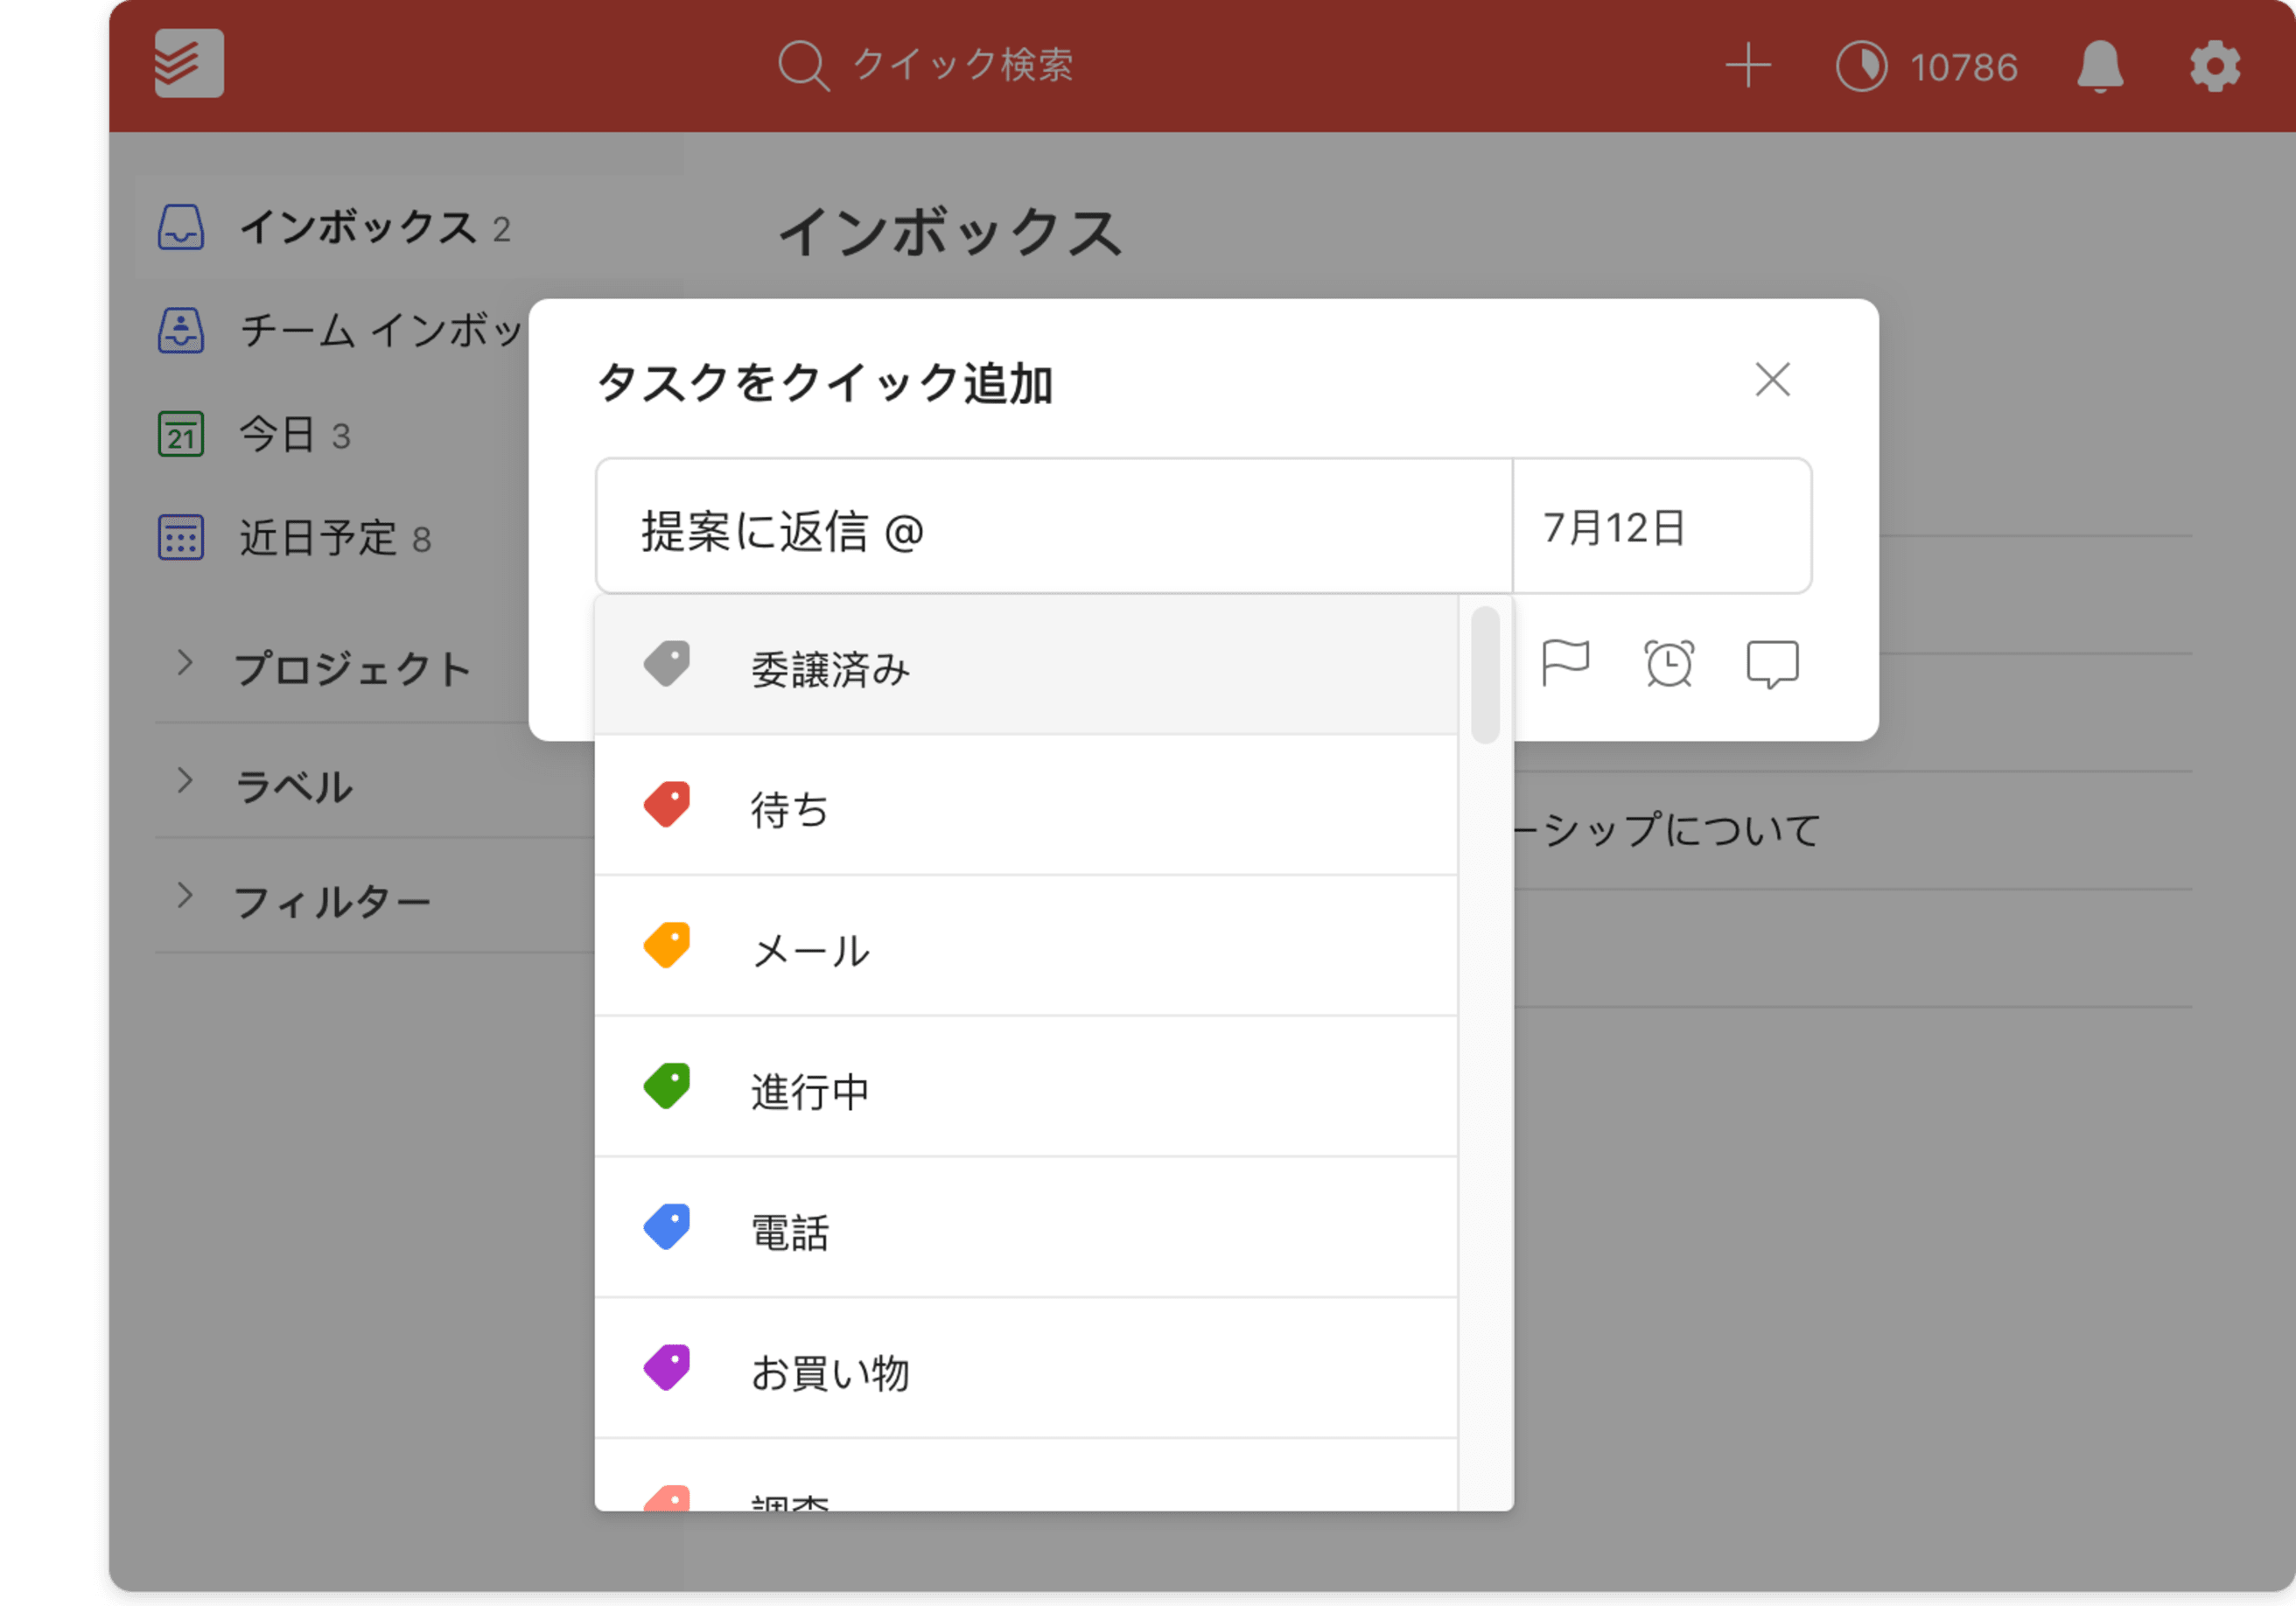
Task: Expand the ラベル section chevron
Action: pyautogui.click(x=184, y=781)
